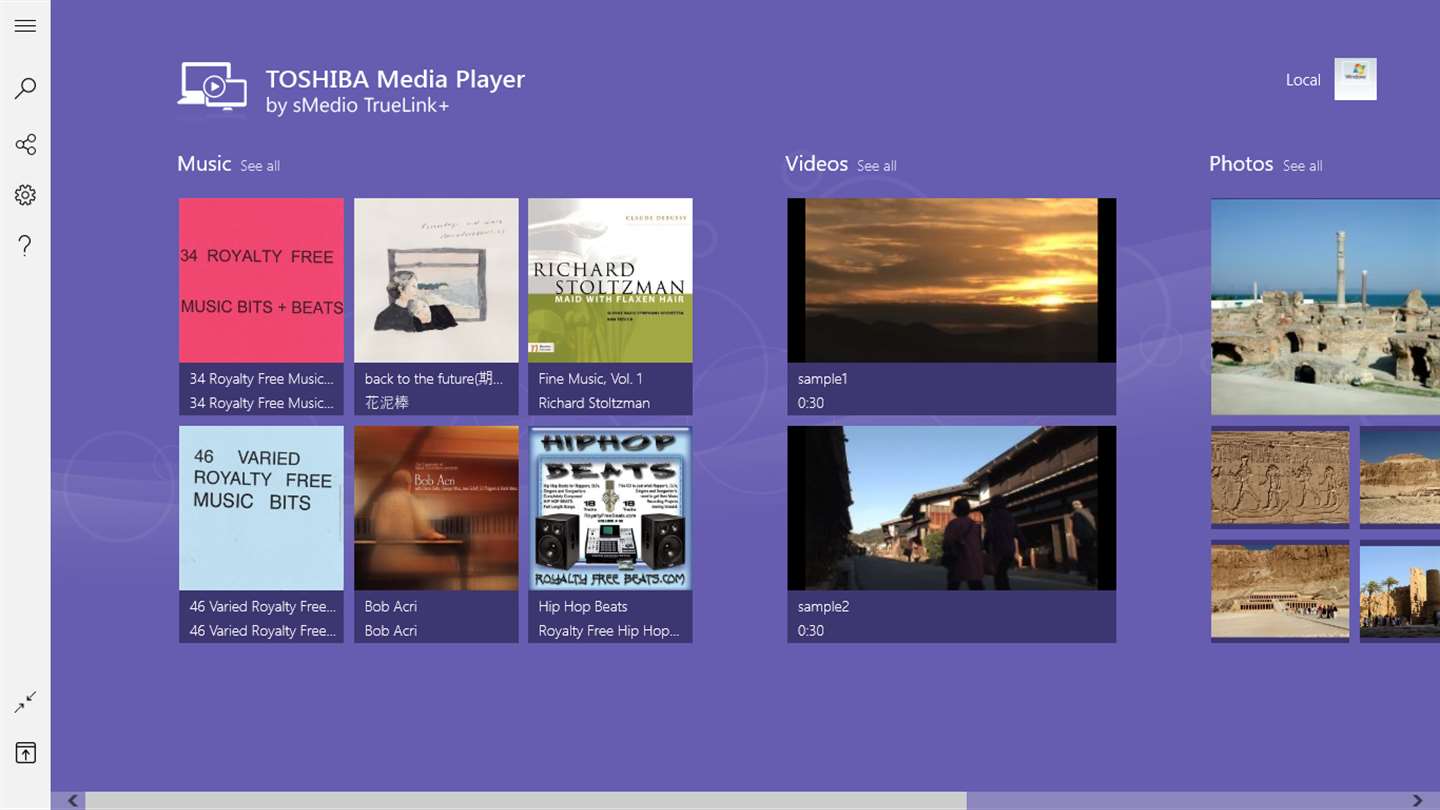Click the upload box icon in sidebar
The width and height of the screenshot is (1440, 810).
(x=25, y=752)
